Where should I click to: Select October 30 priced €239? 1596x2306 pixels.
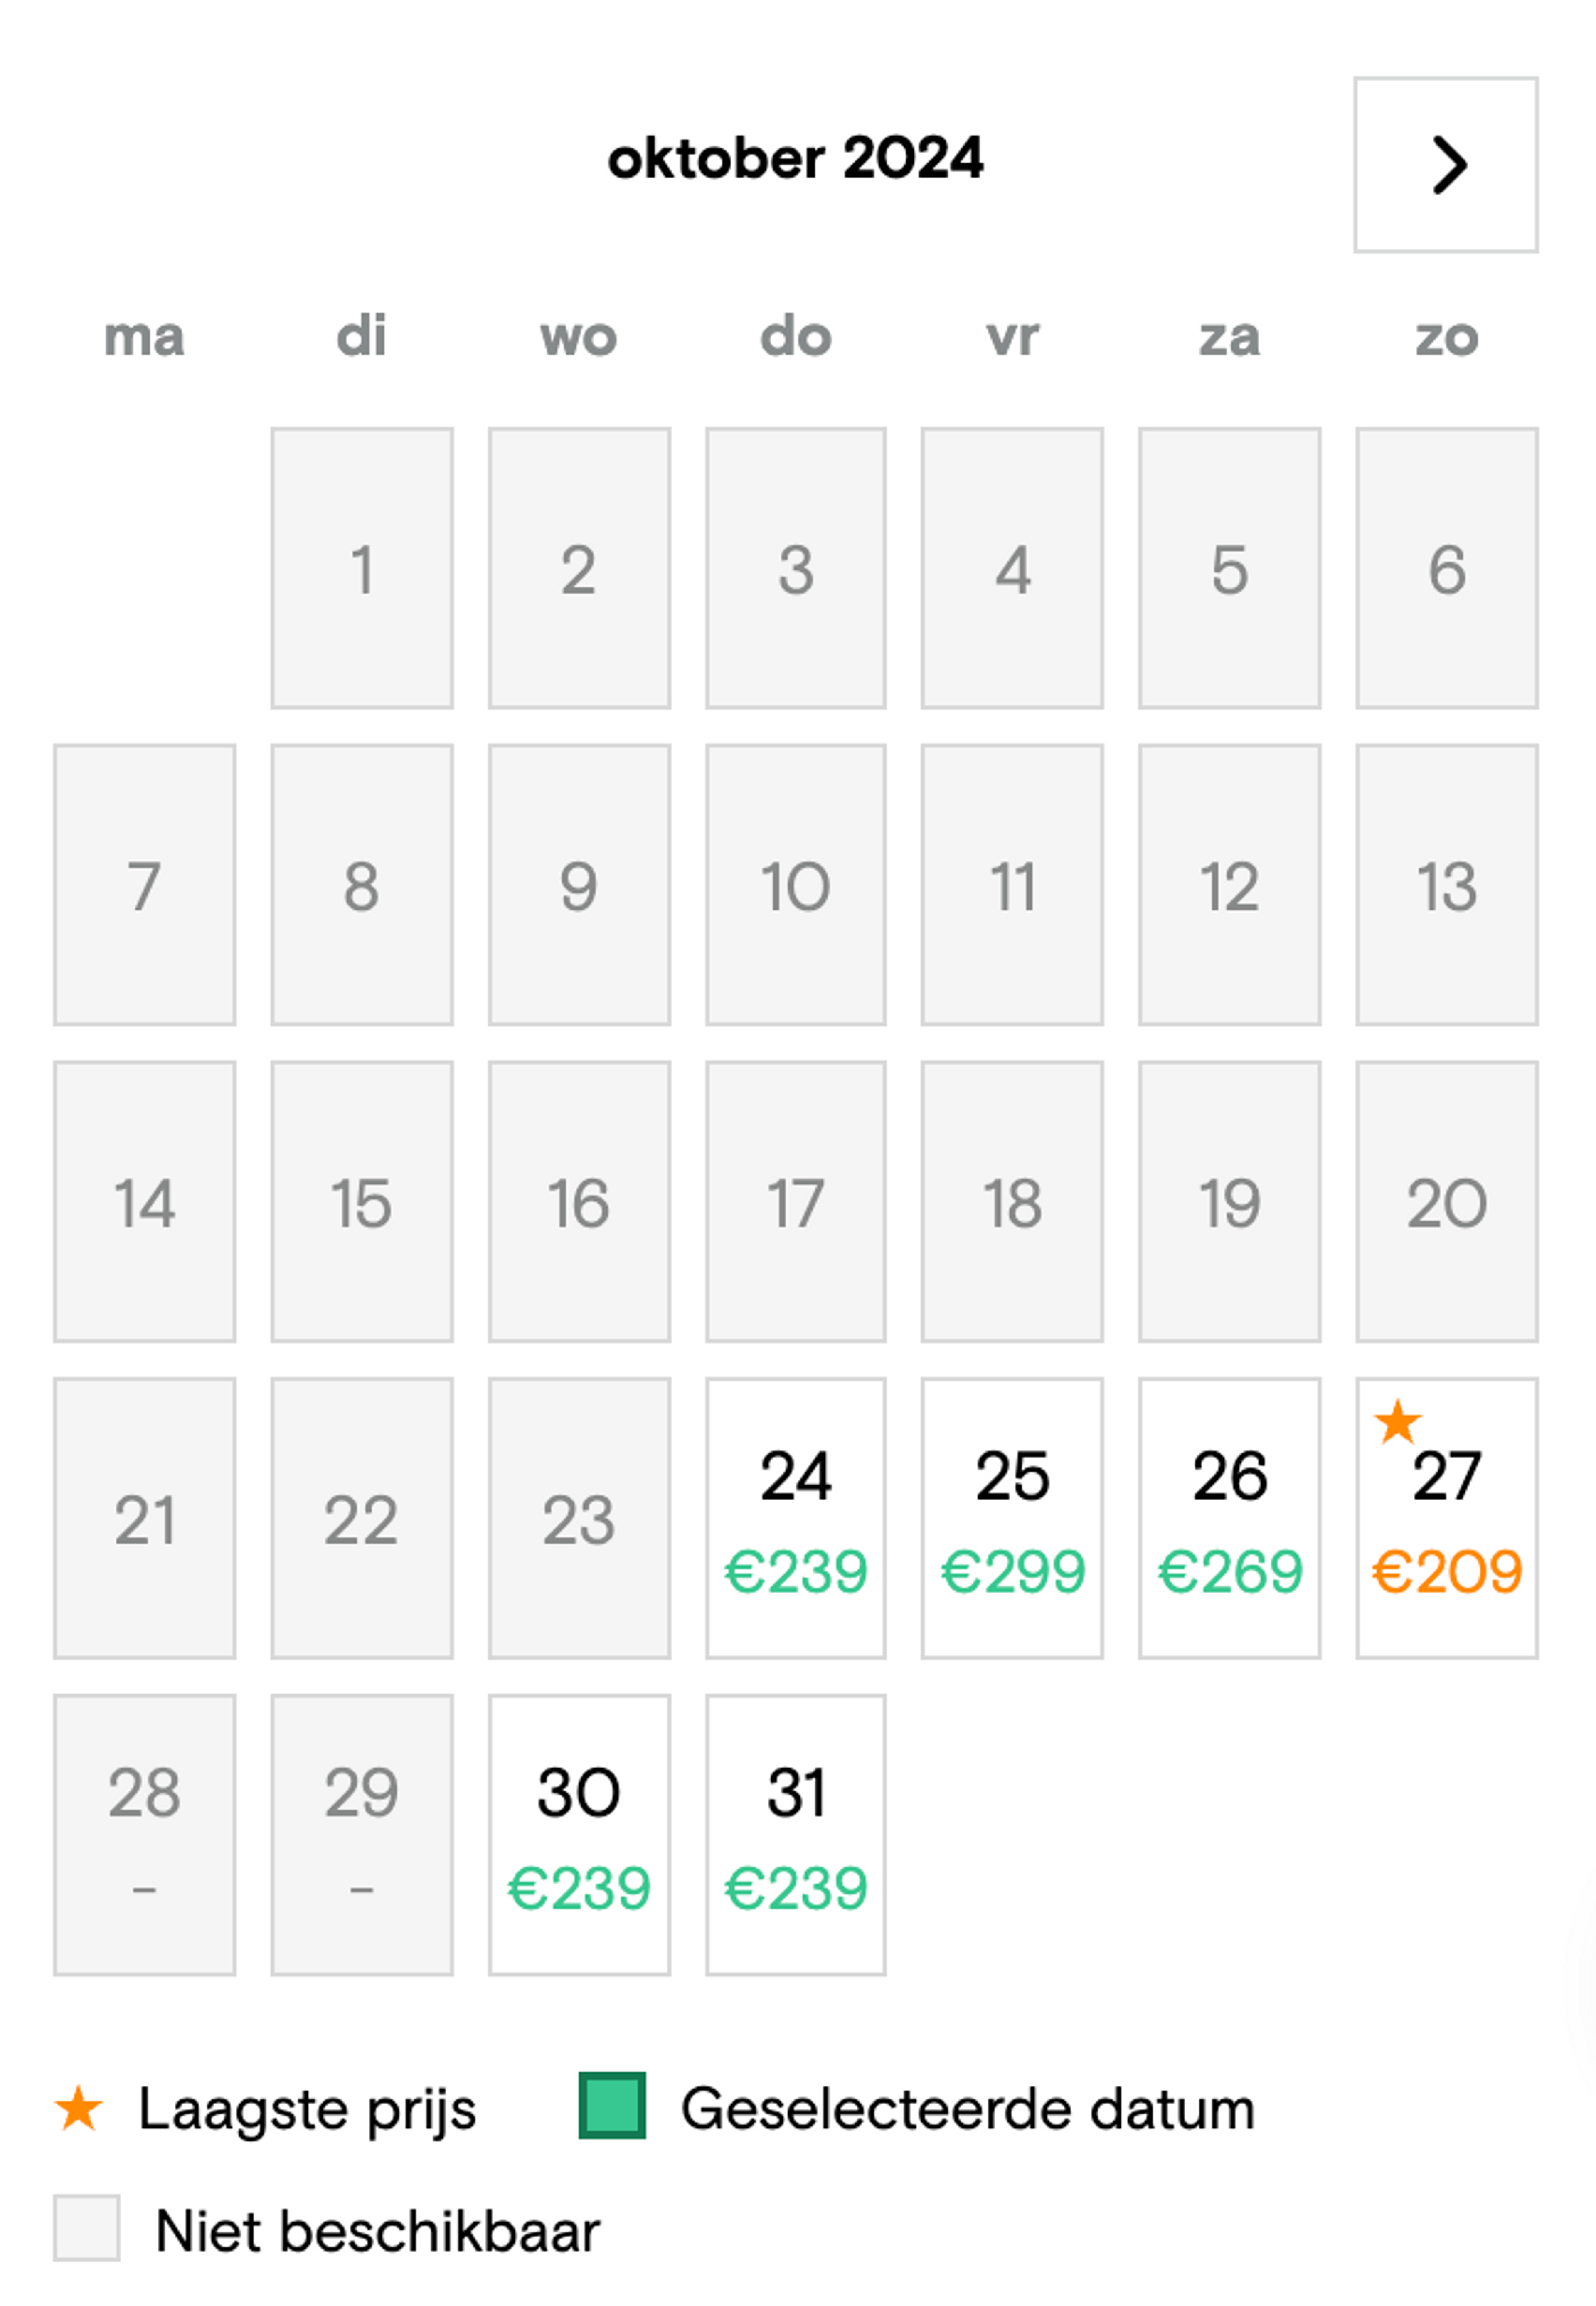click(x=579, y=1835)
